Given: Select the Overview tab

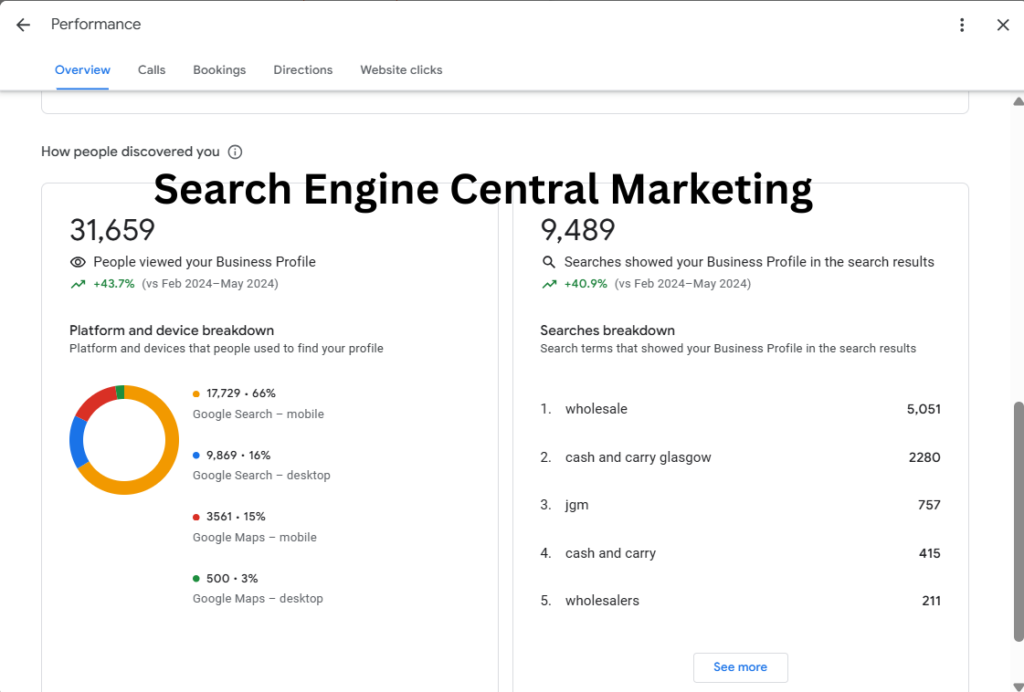Looking at the screenshot, I should point(82,70).
